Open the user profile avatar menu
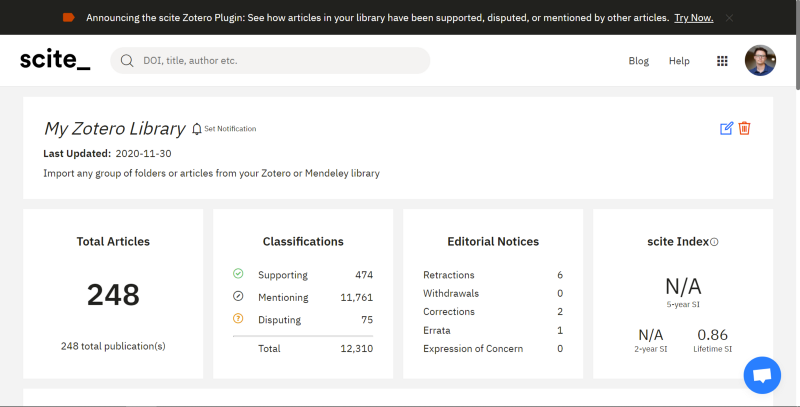This screenshot has height=407, width=800. click(x=760, y=61)
